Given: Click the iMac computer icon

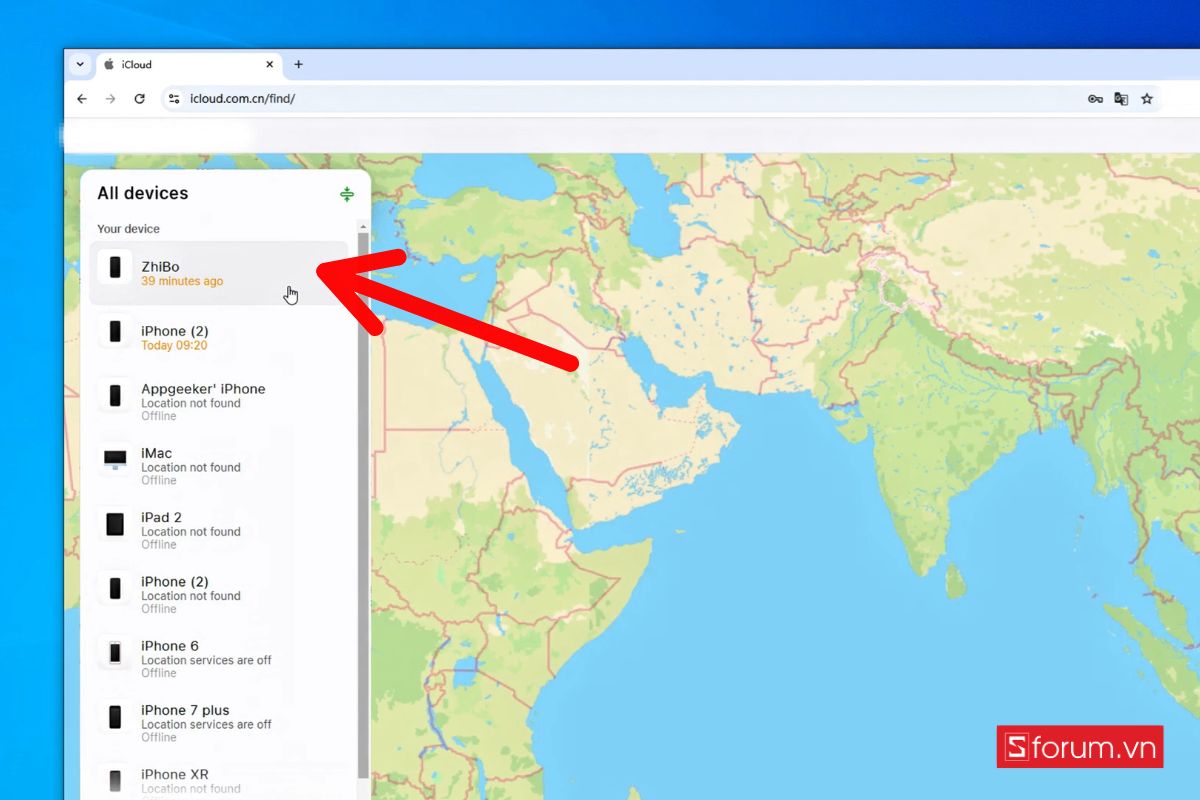Looking at the screenshot, I should pos(115,460).
